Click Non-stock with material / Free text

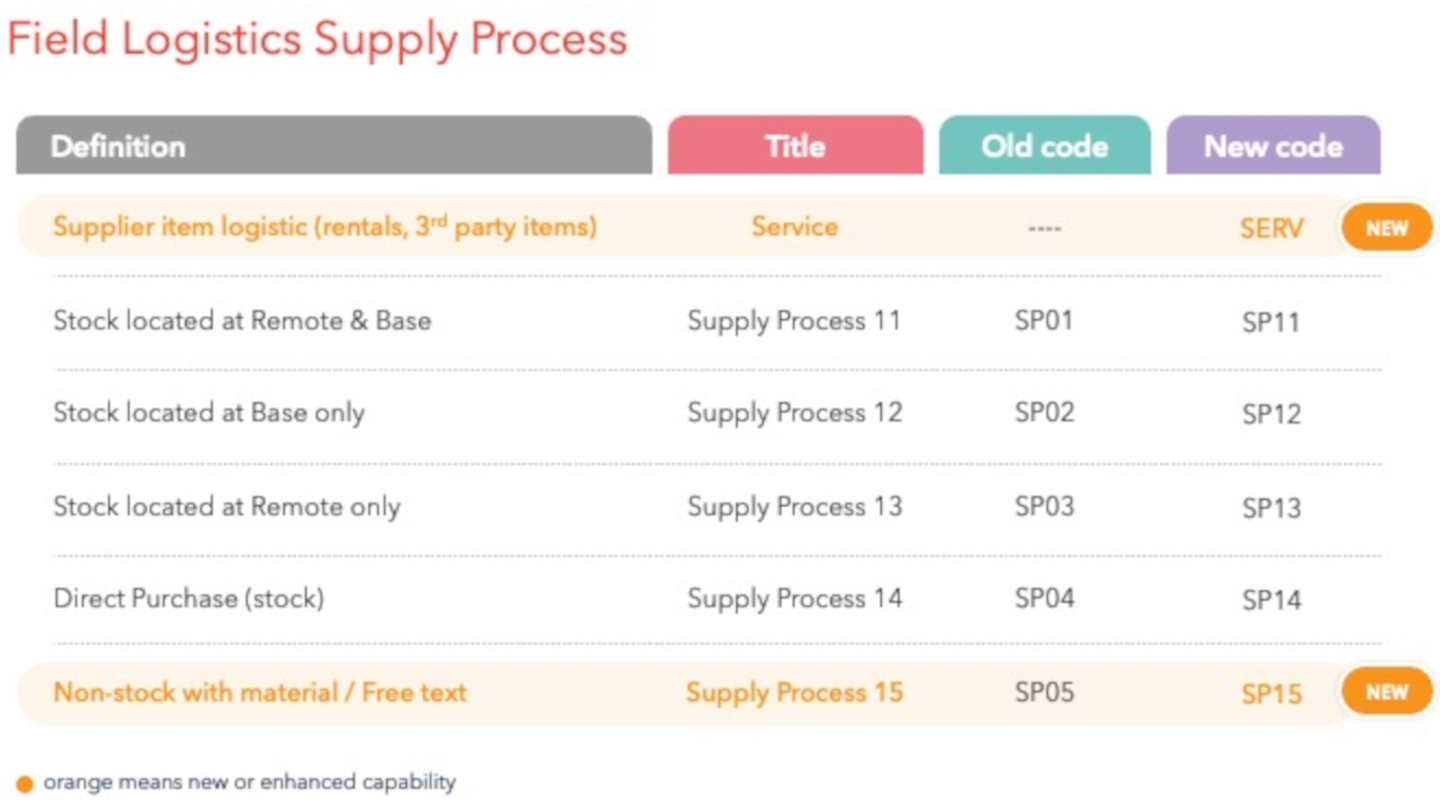point(260,692)
